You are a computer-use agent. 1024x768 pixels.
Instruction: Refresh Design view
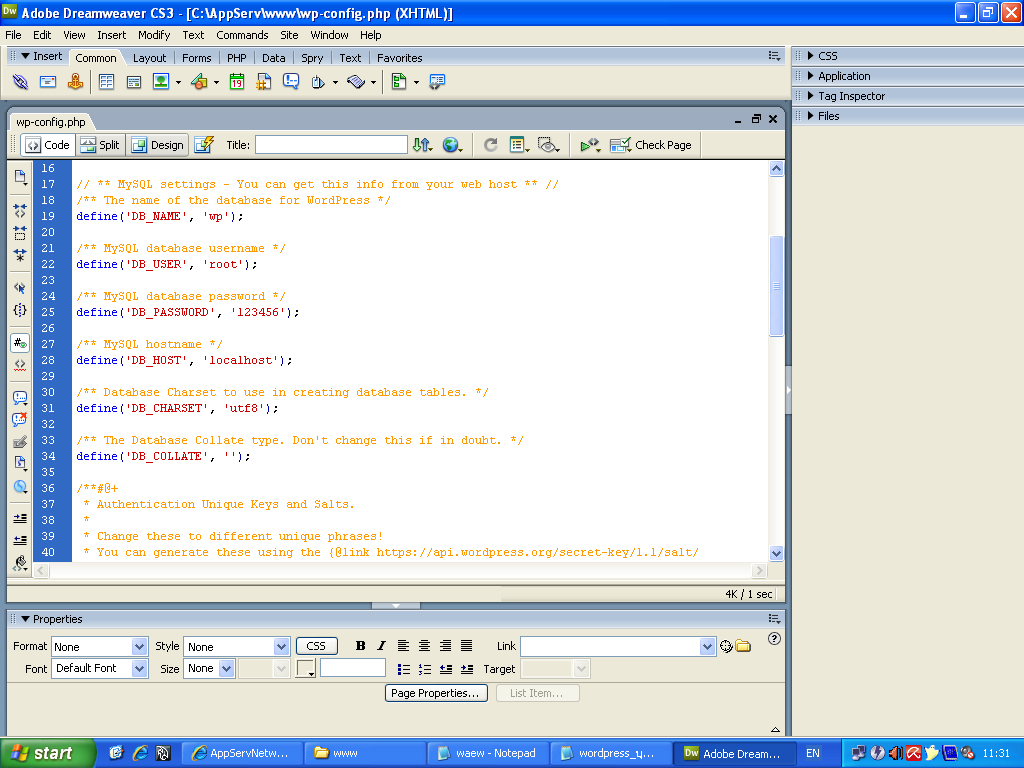coord(490,145)
